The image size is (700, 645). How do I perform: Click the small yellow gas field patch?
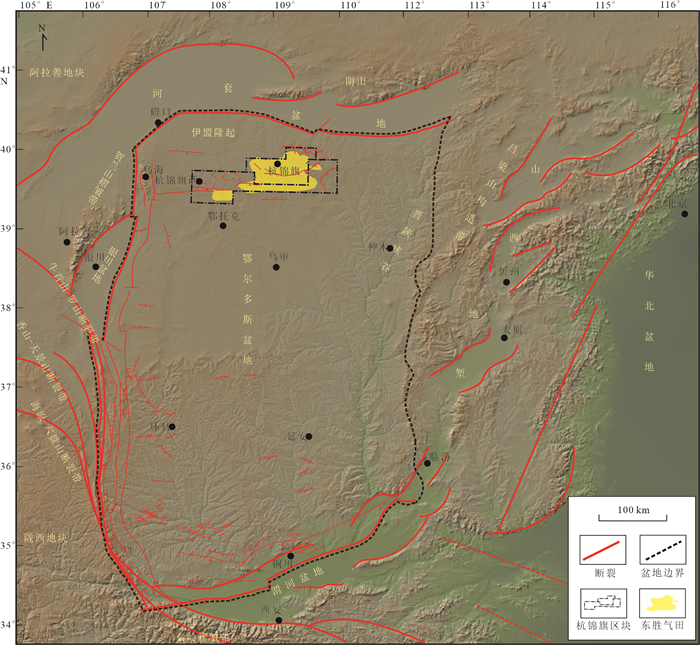(223, 195)
